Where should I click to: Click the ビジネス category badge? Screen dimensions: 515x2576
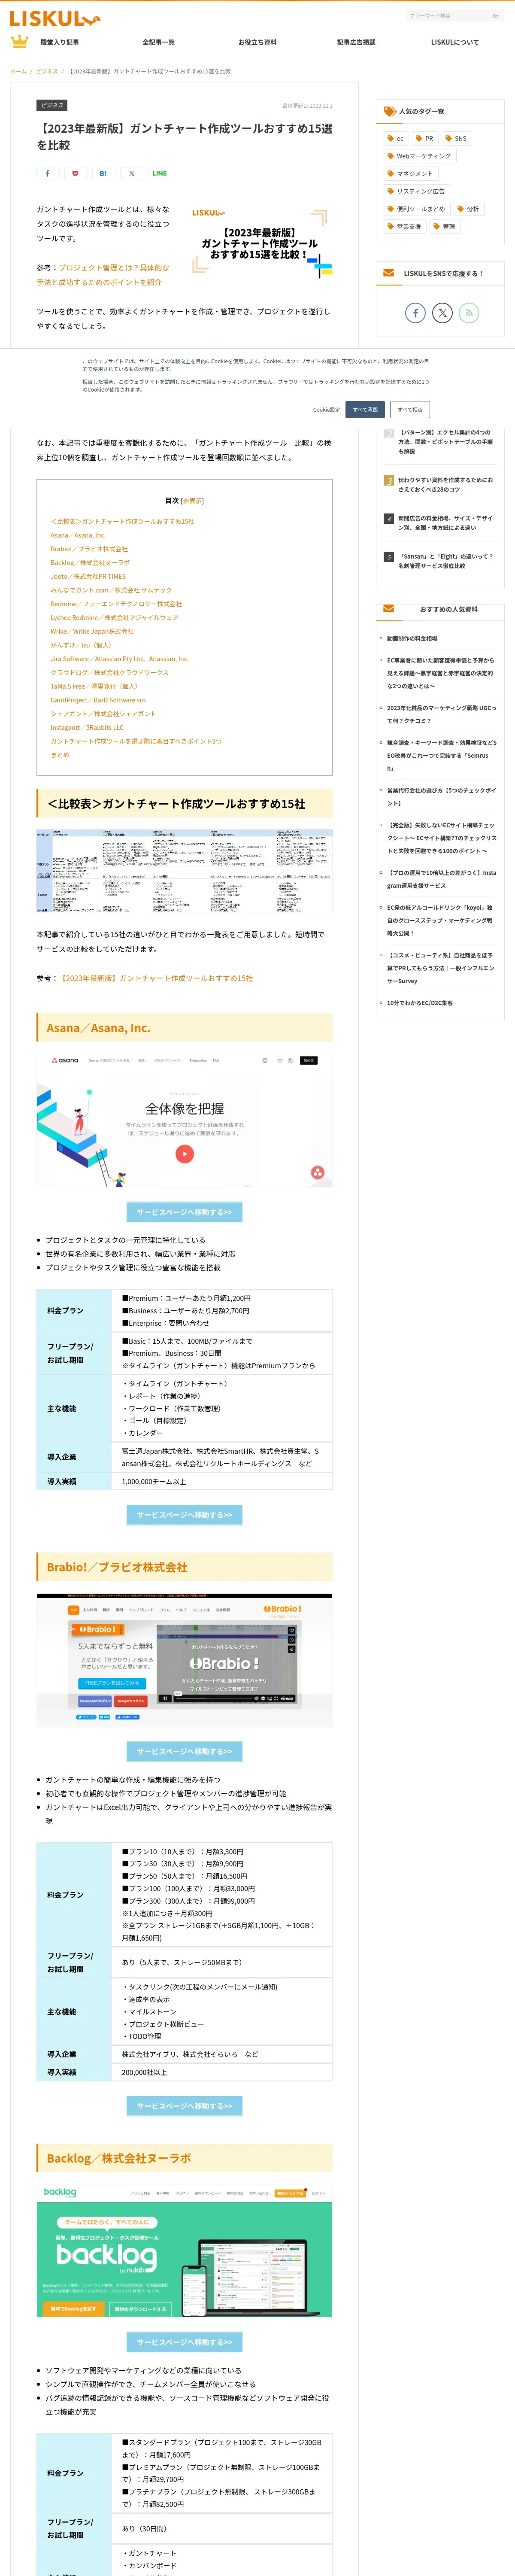[52, 105]
